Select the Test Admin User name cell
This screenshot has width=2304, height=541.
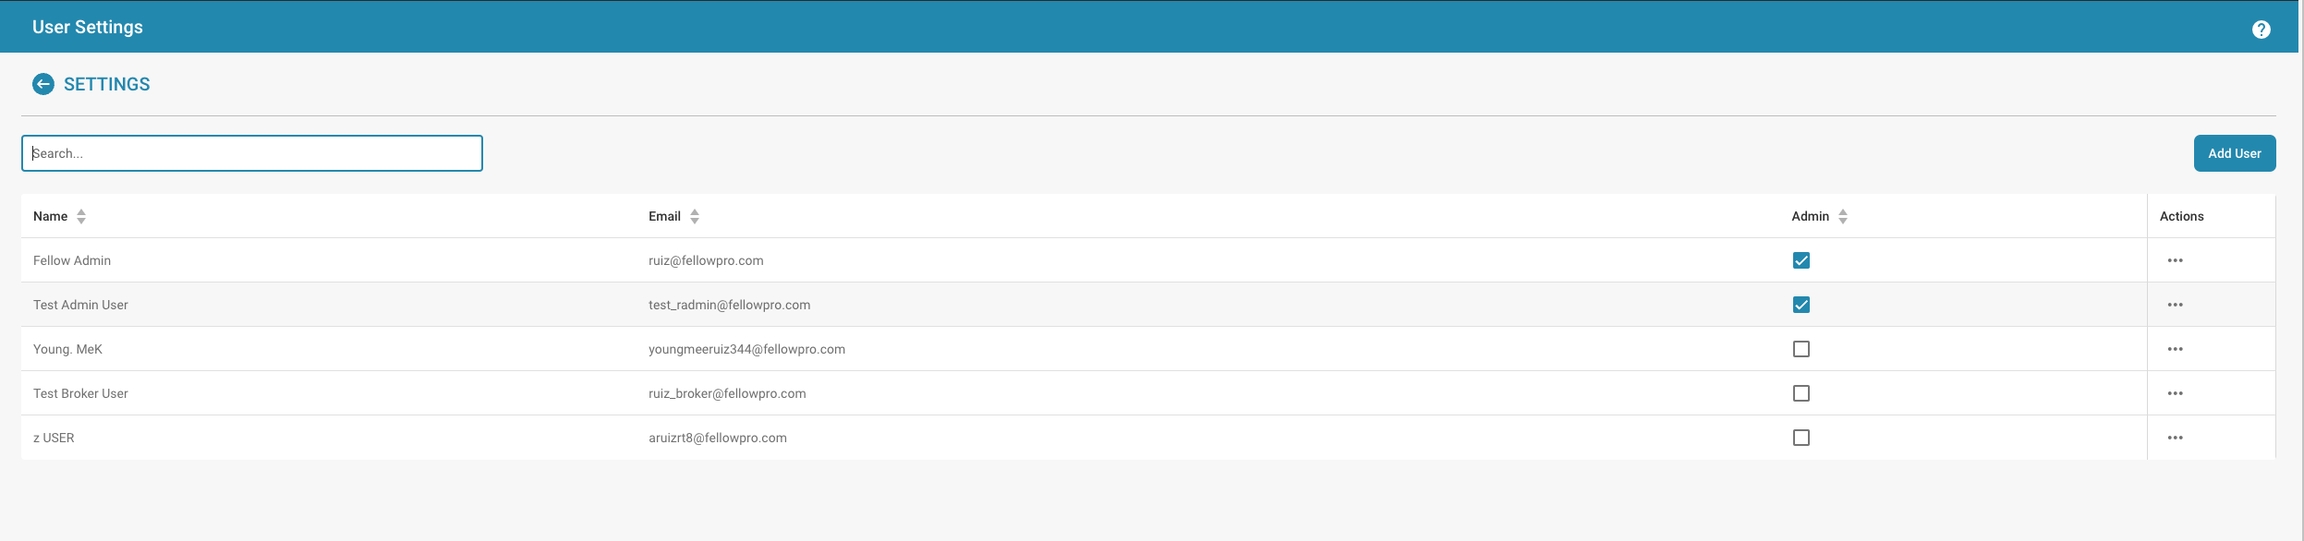coord(81,305)
